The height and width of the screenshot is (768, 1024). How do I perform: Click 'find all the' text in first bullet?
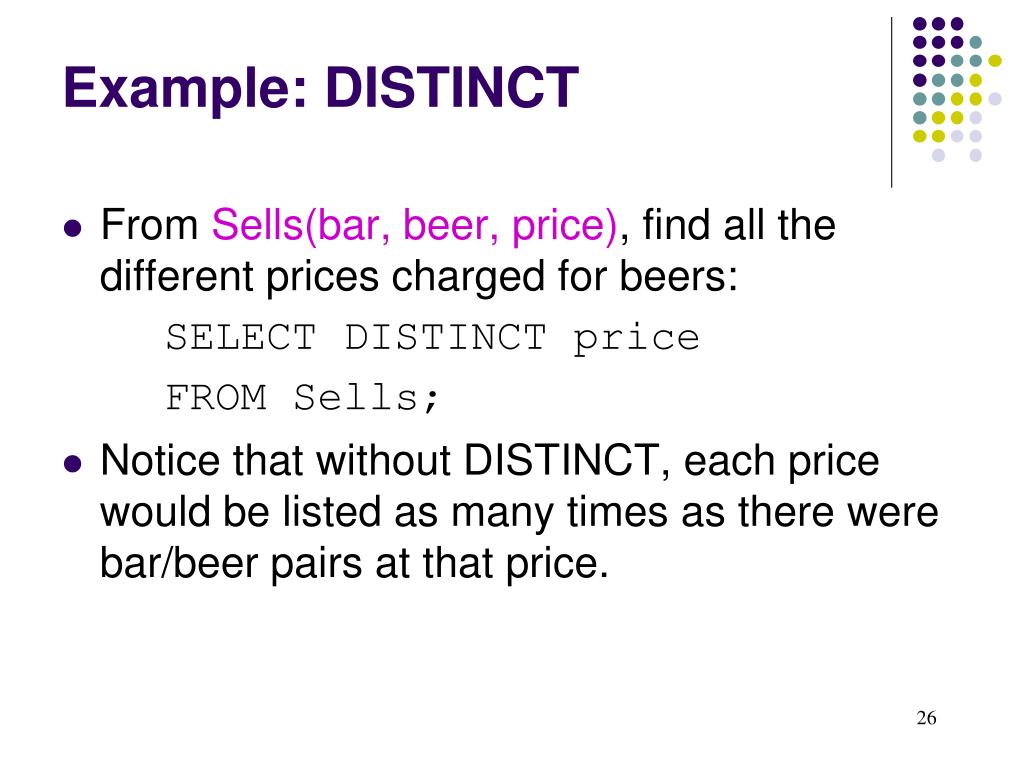739,225
